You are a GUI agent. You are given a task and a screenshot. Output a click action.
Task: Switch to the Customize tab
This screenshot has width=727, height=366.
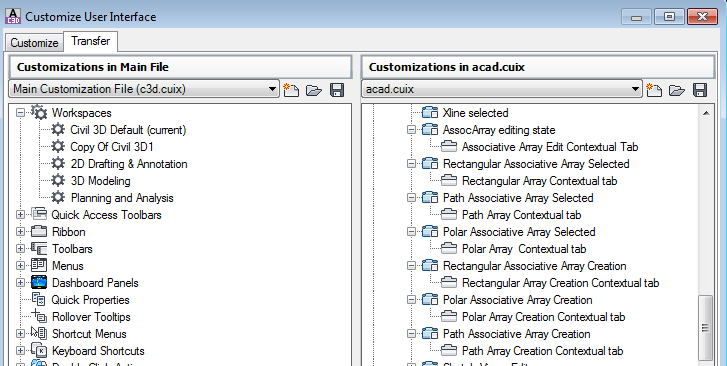tap(34, 43)
